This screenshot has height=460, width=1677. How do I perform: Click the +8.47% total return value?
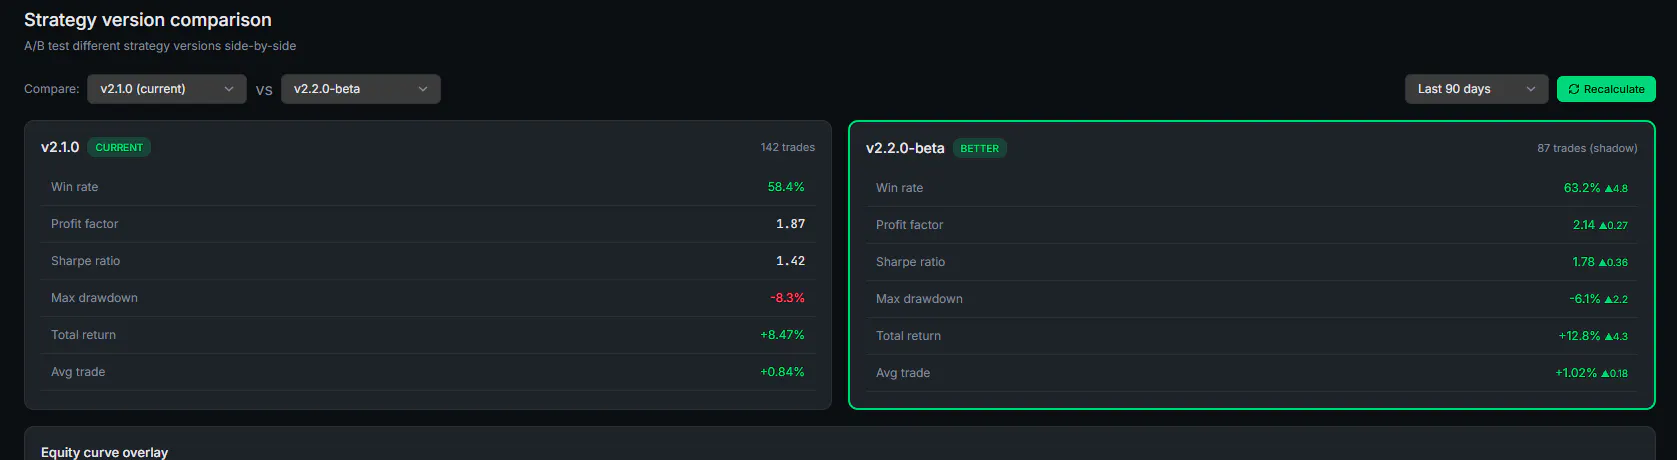[782, 335]
